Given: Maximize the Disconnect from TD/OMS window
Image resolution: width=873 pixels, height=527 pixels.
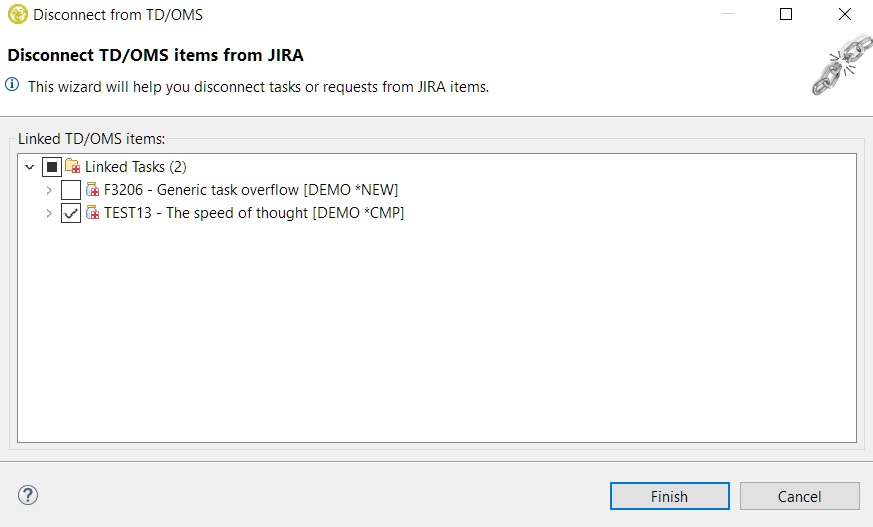Looking at the screenshot, I should 786,15.
